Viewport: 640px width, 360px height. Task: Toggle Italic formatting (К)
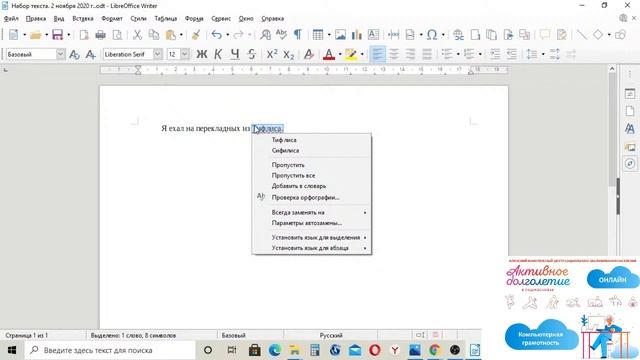(x=218, y=54)
